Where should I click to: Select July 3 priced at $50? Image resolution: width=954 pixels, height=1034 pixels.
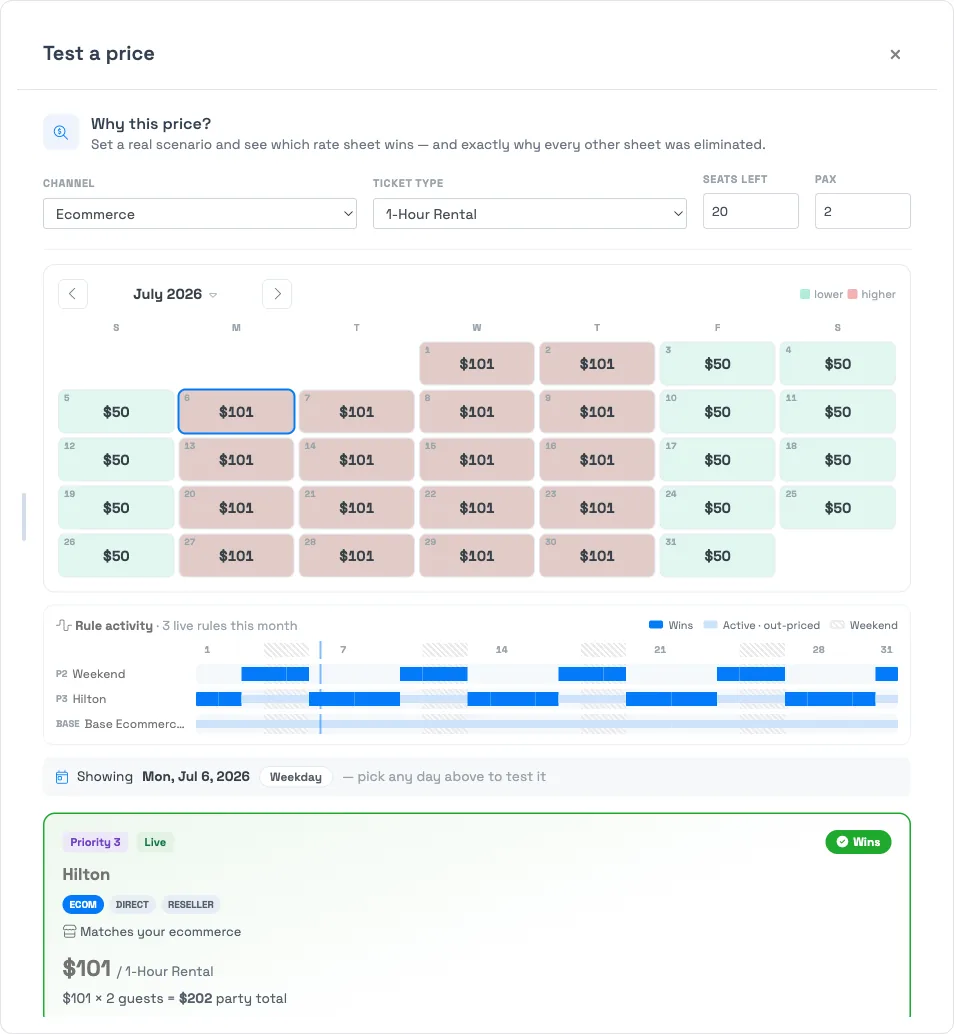pyautogui.click(x=717, y=363)
